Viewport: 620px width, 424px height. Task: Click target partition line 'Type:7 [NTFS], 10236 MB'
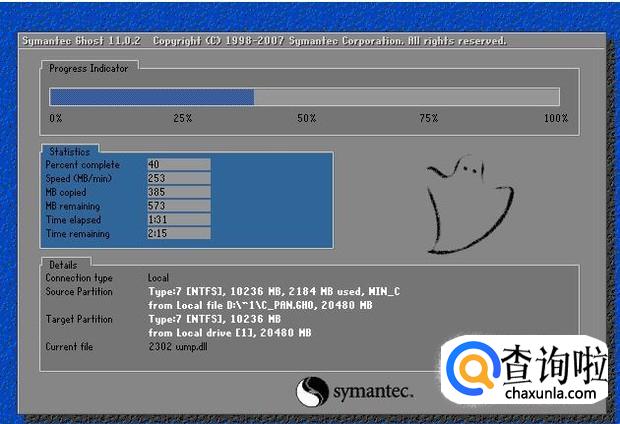tap(214, 319)
